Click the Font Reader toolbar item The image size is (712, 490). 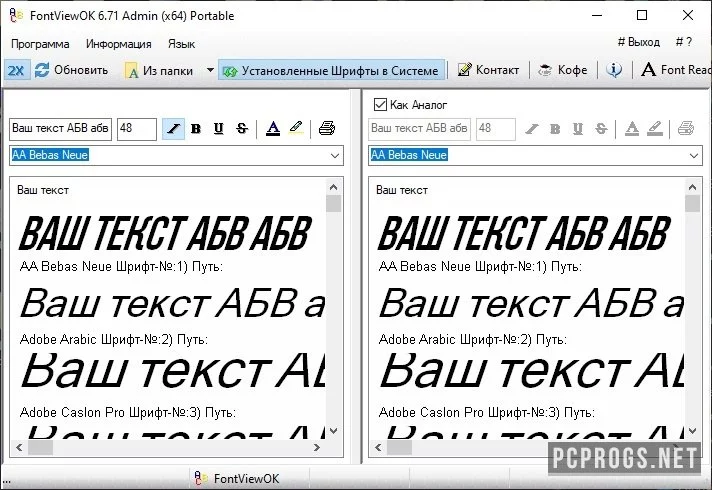pyautogui.click(x=676, y=70)
